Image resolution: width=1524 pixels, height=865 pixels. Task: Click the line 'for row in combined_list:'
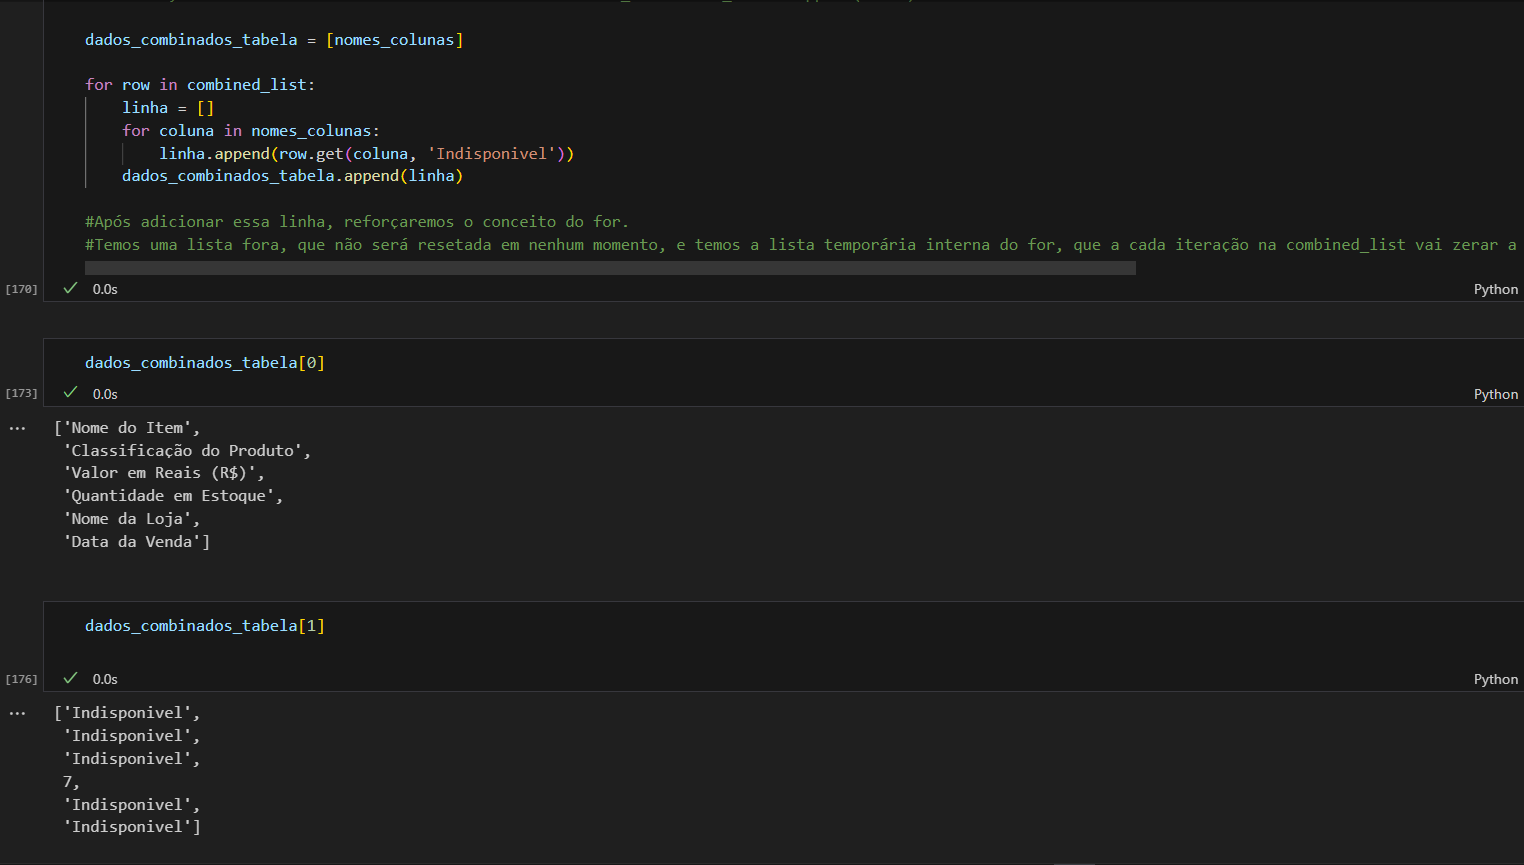coord(200,85)
